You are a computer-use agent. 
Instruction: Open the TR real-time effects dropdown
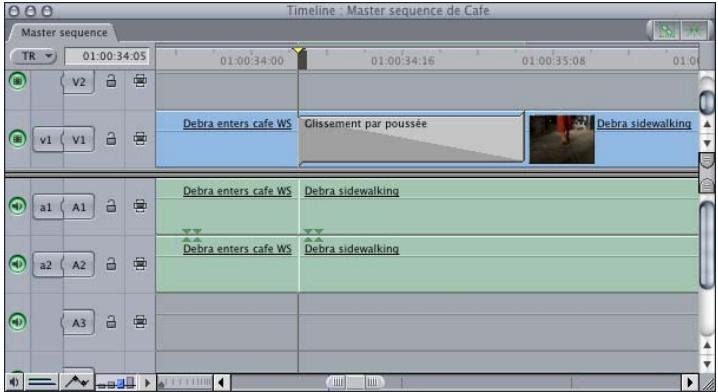coord(33,56)
